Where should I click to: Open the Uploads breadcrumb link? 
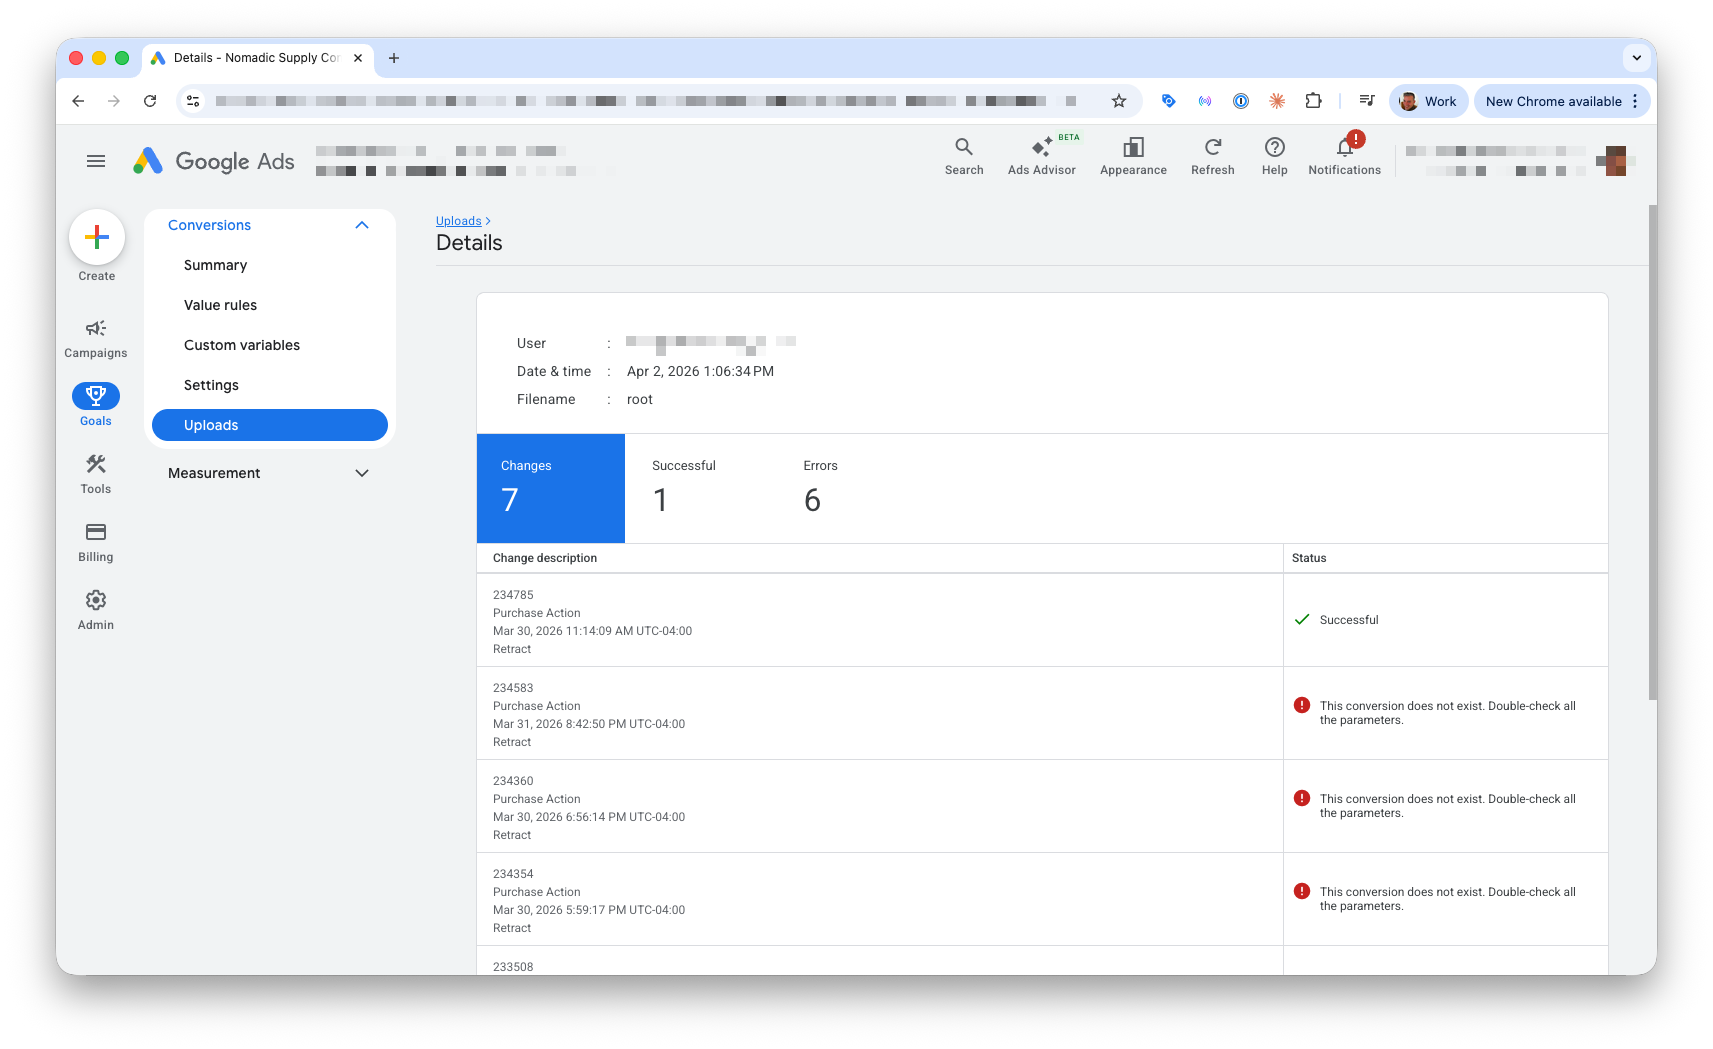[459, 220]
